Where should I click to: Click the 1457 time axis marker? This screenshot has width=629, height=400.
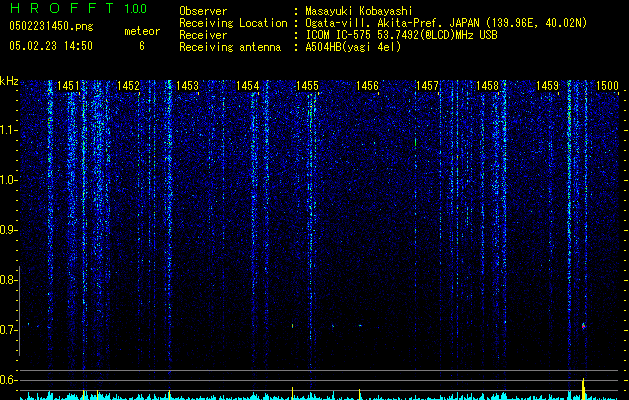(427, 86)
